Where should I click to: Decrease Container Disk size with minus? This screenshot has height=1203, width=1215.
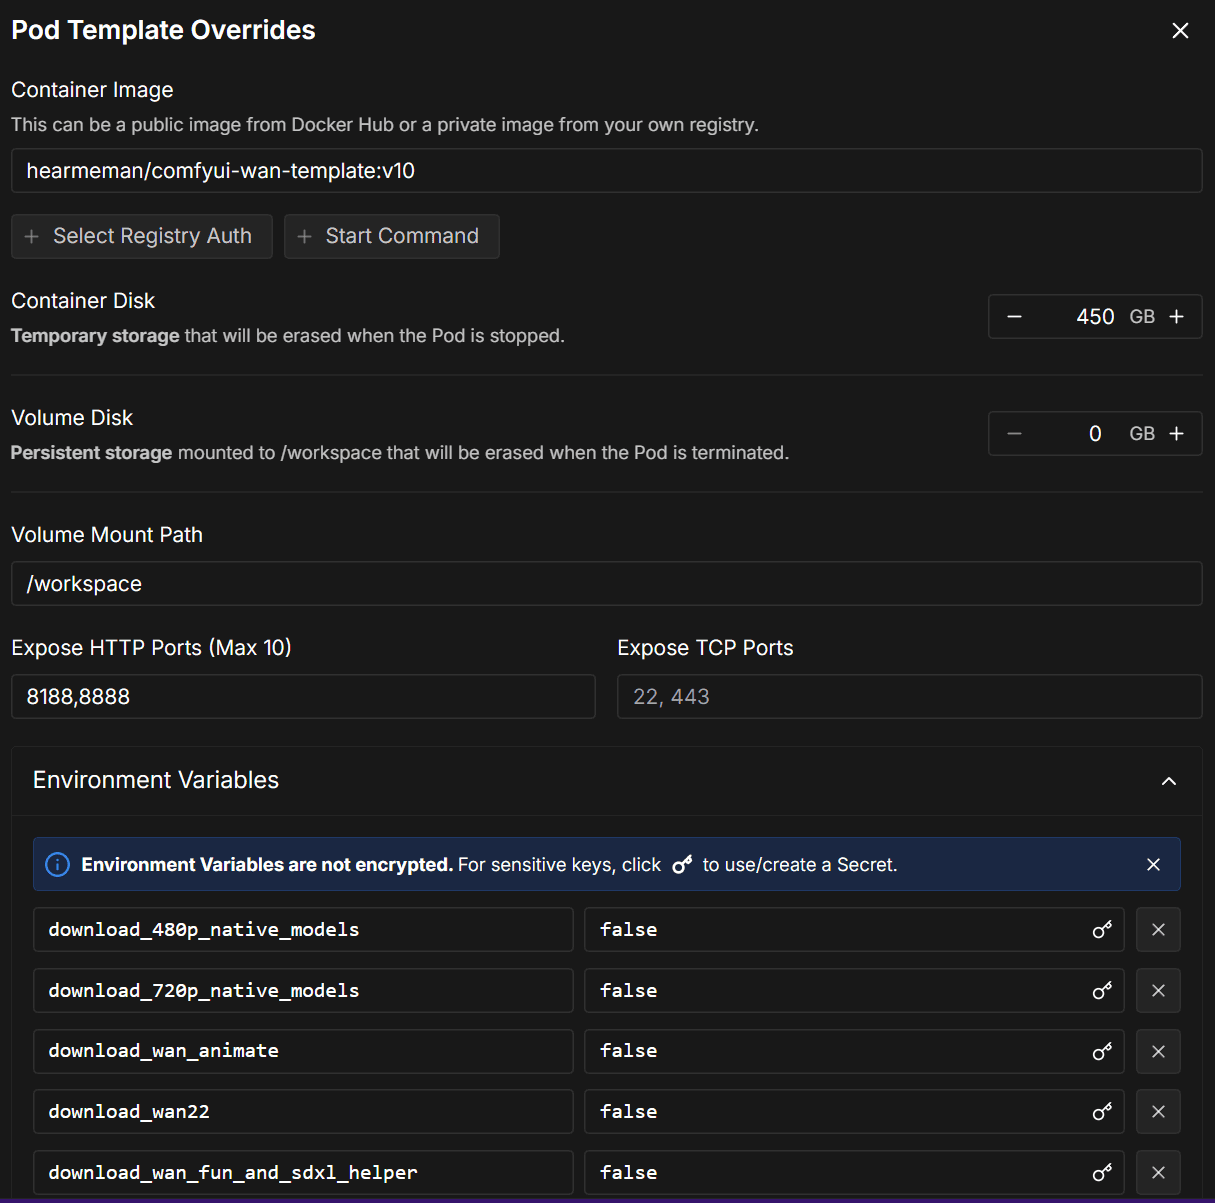click(x=1014, y=317)
